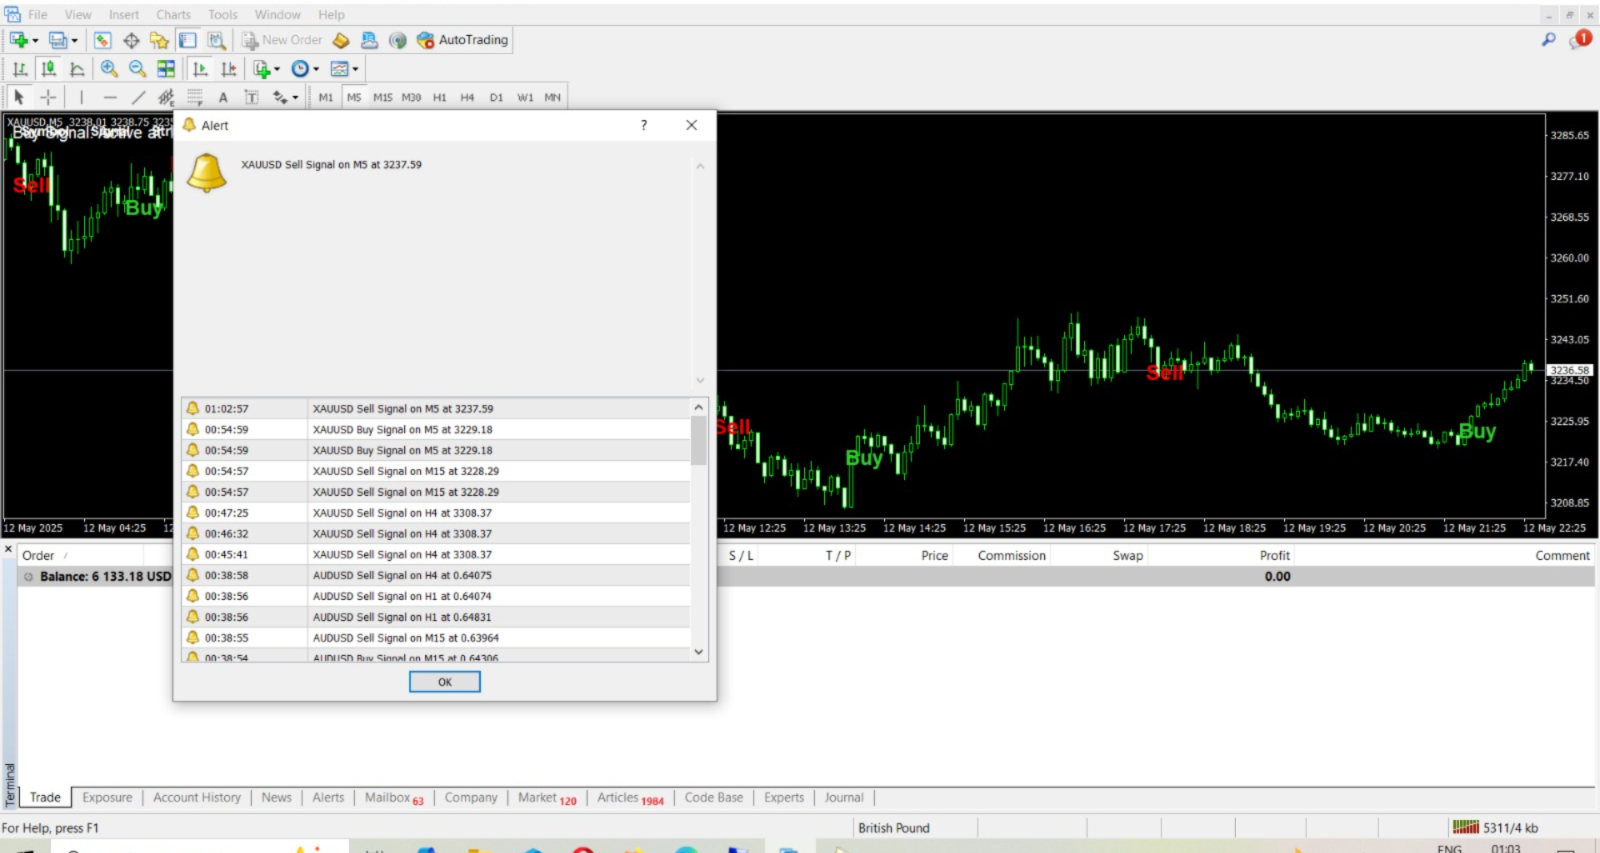1600x853 pixels.
Task: Open the File menu
Action: 37,15
